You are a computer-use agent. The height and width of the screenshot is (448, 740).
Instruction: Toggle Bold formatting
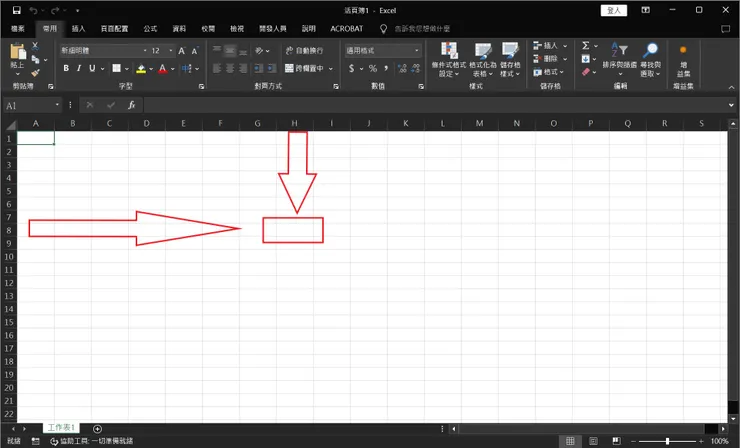point(66,68)
